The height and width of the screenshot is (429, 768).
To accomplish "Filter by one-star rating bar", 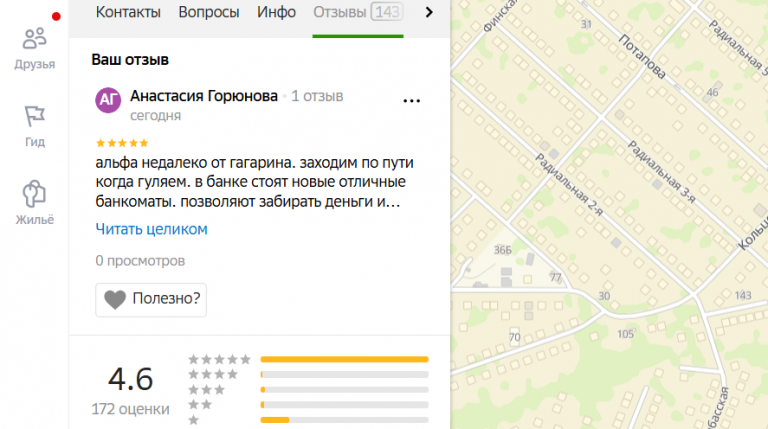I will 344,420.
